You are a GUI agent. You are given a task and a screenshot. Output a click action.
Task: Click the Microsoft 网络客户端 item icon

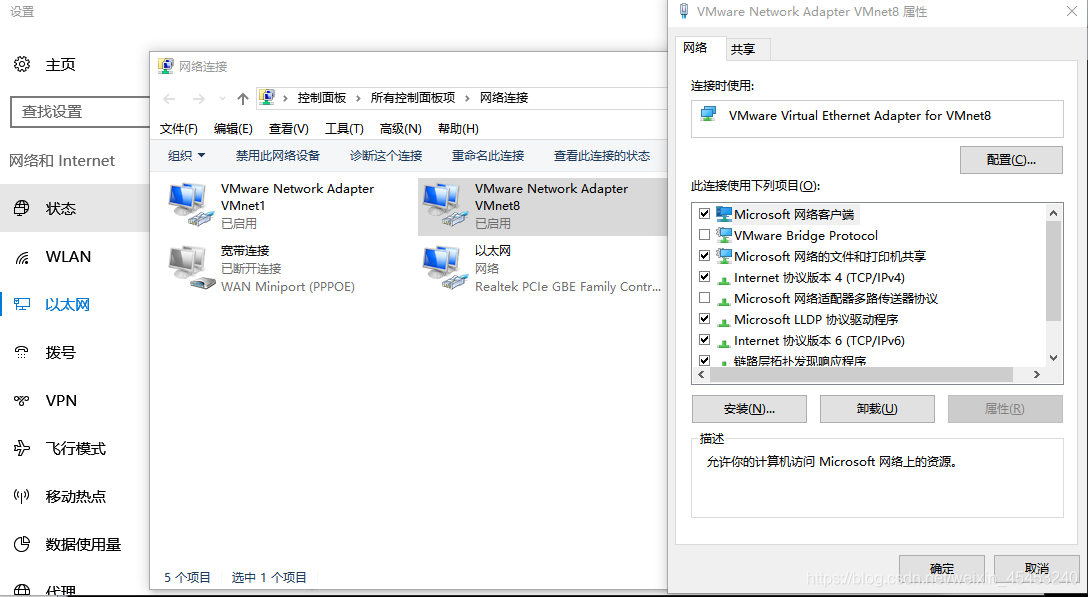pos(724,214)
